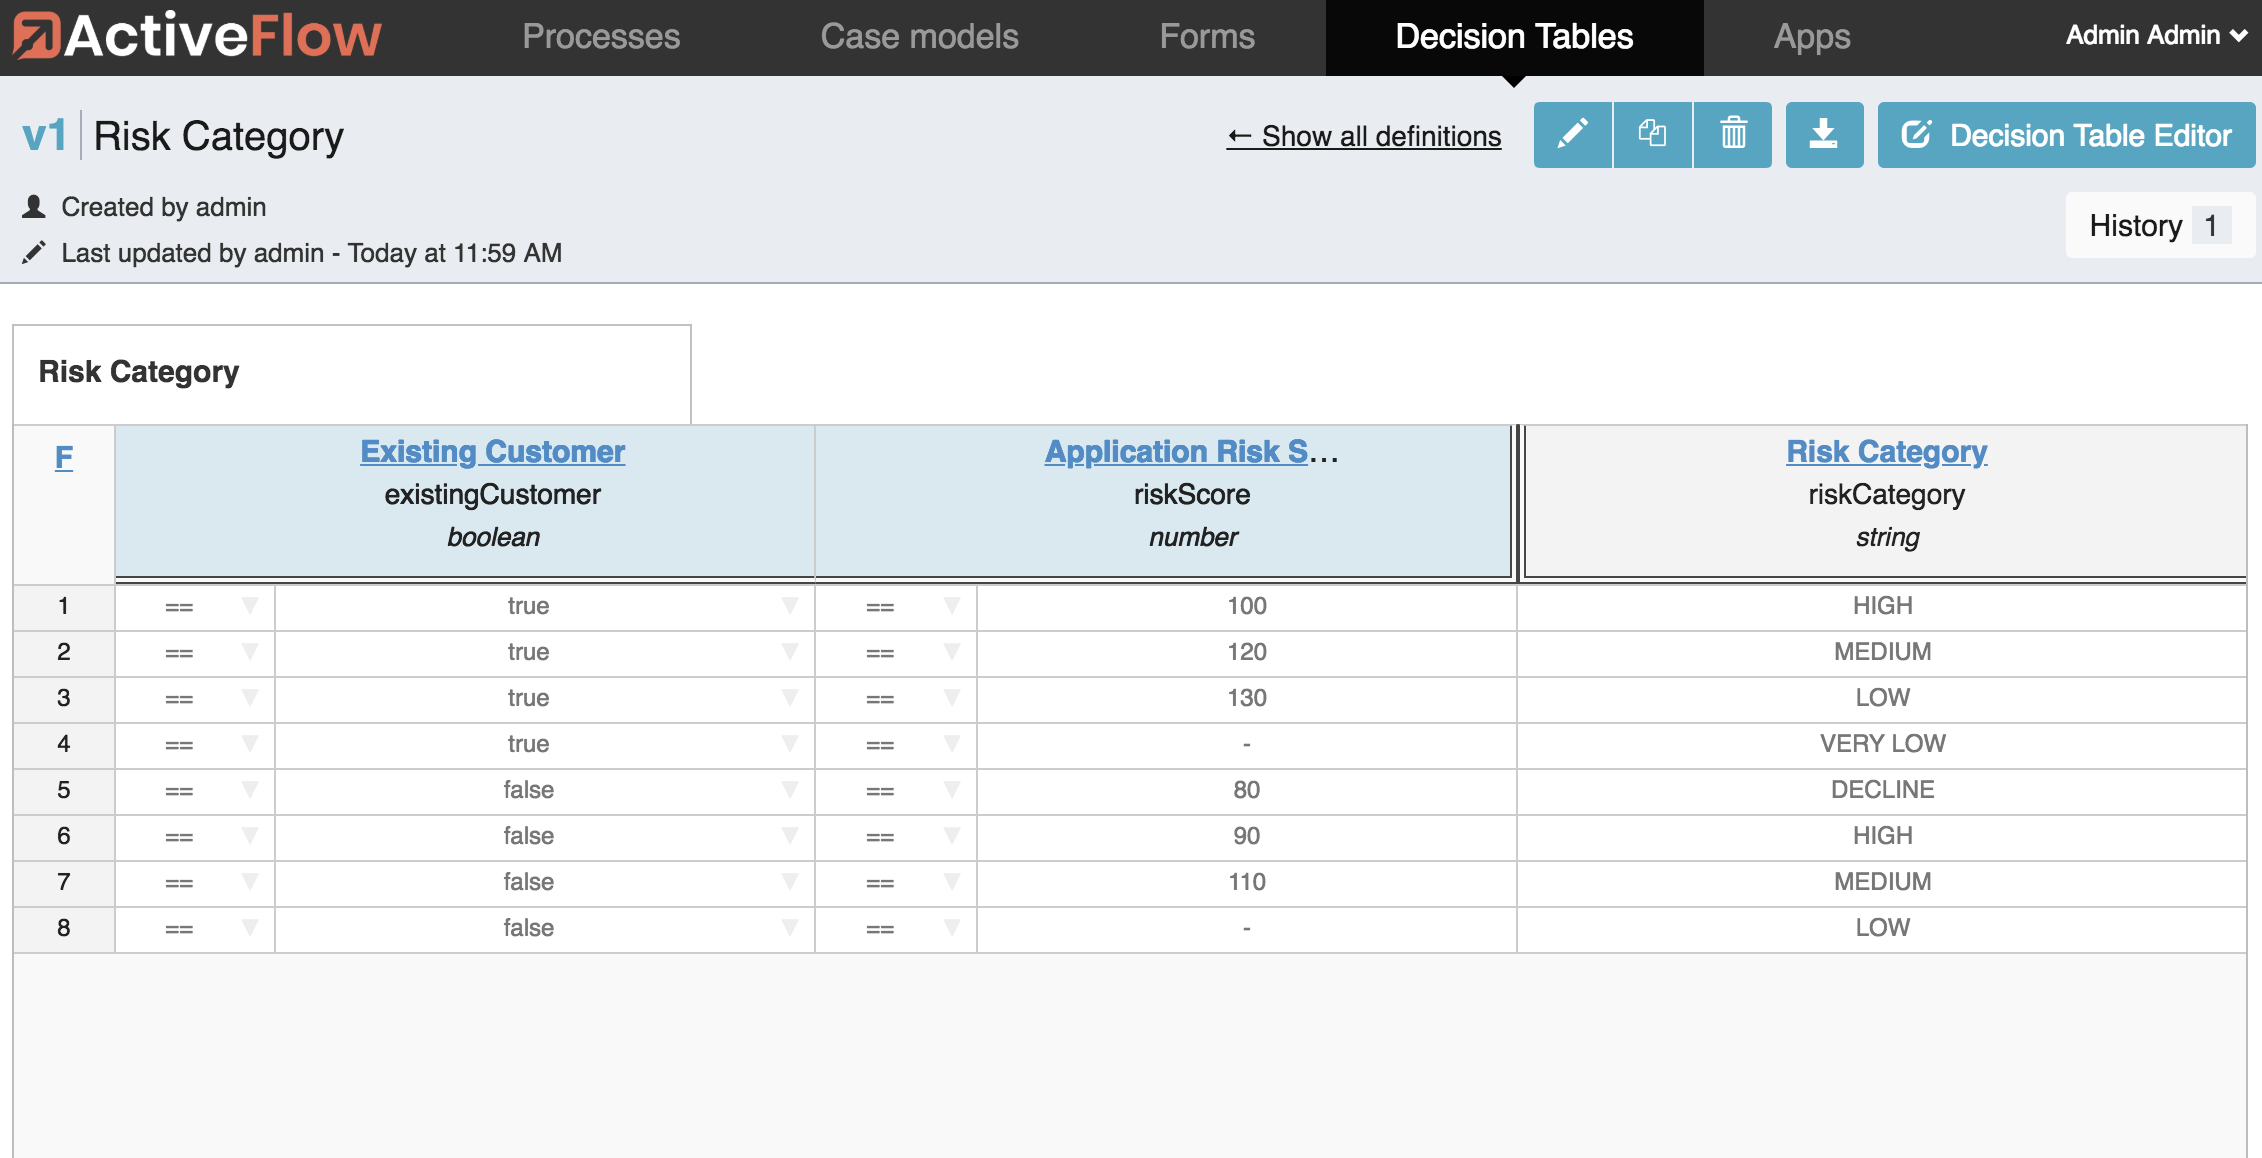Click the F hit policy link

tap(63, 457)
